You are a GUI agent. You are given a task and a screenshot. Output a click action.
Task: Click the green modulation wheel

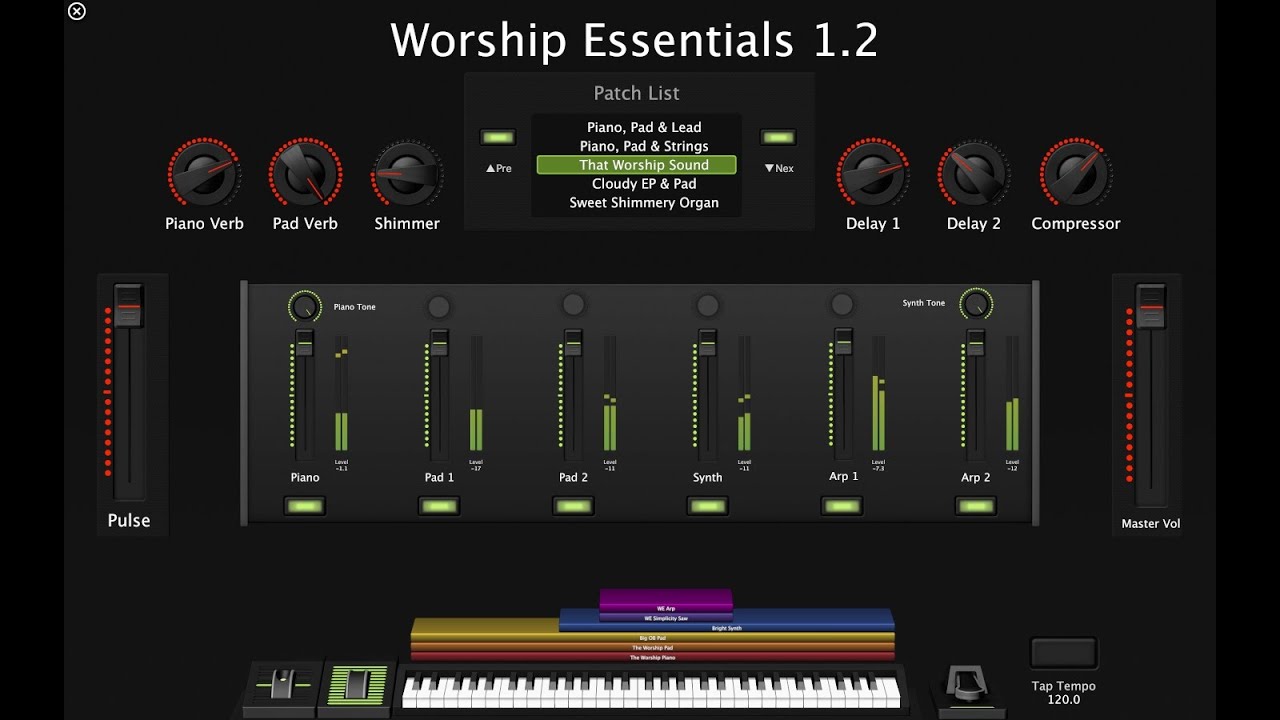pos(357,686)
